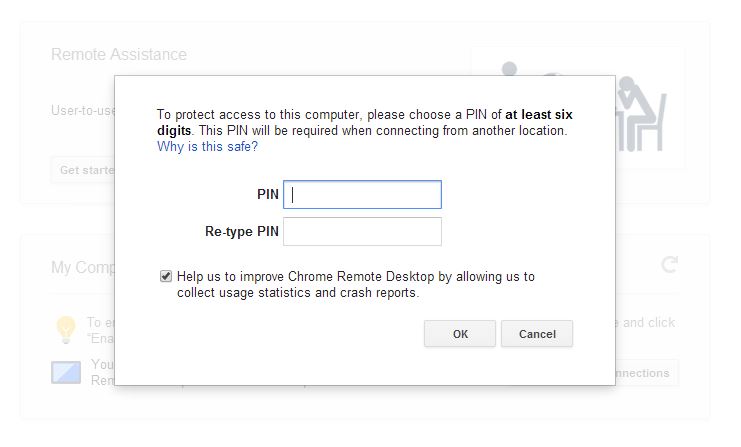Uncheck the usage statistics checkbox
The image size is (741, 447).
(x=166, y=276)
